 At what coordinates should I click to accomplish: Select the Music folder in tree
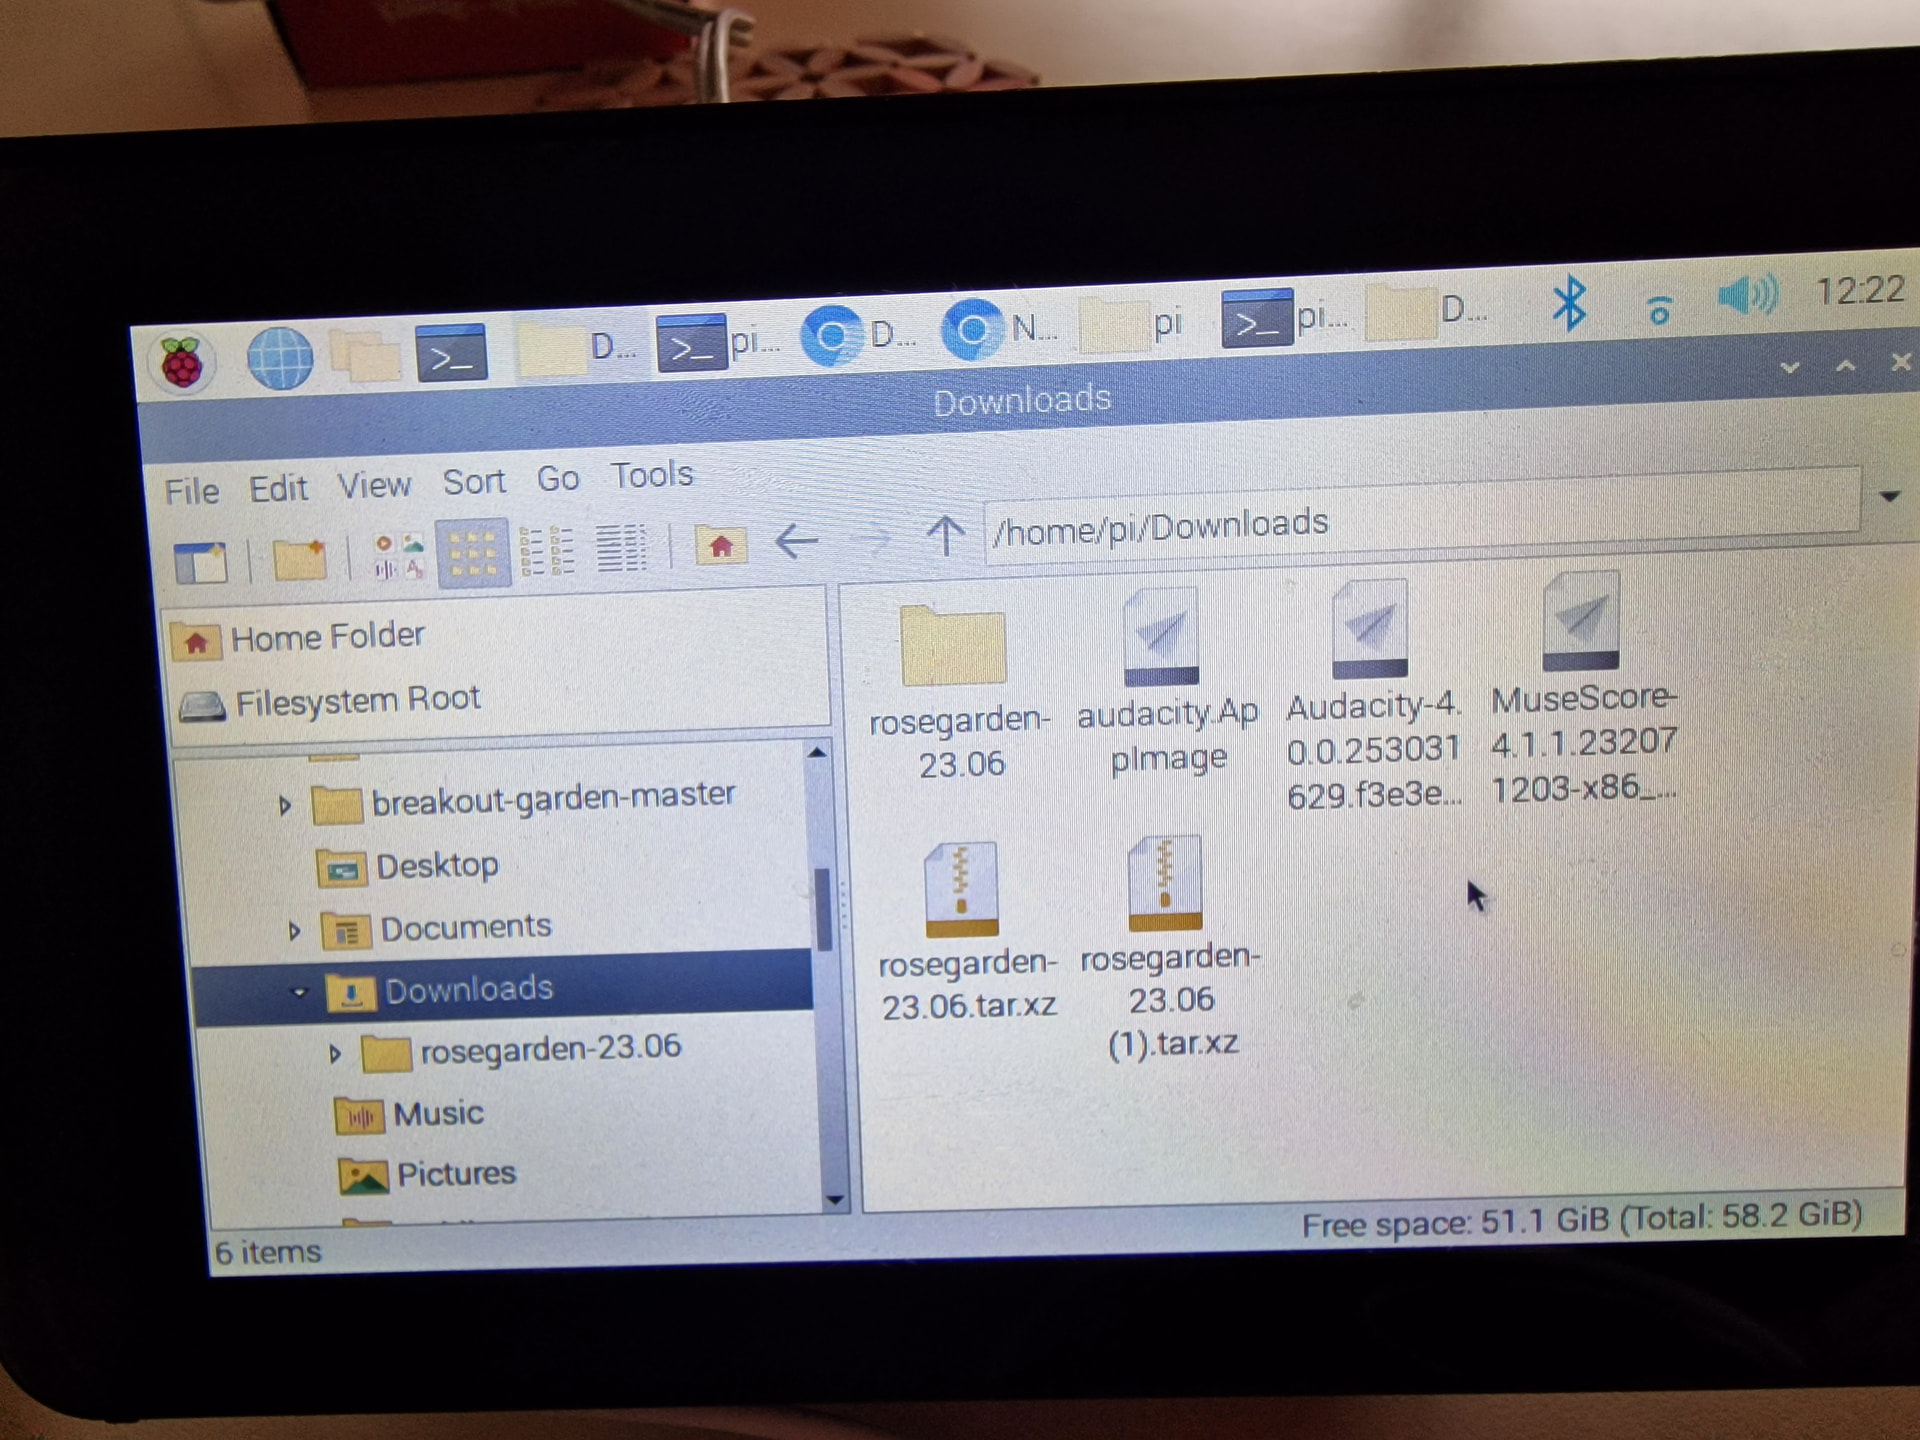(x=437, y=1114)
